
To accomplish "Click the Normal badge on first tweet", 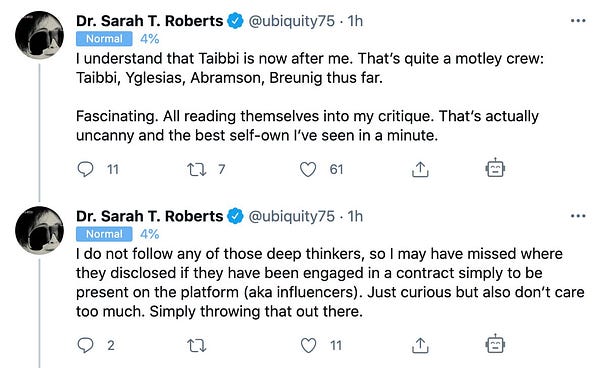I will tap(104, 39).
